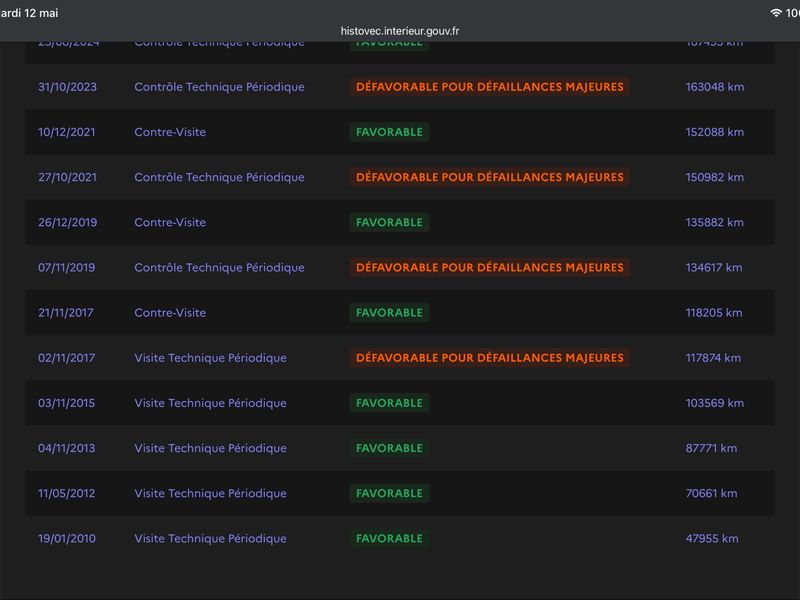Select the 04/11/2013 date entry
The height and width of the screenshot is (600, 800).
tap(66, 448)
